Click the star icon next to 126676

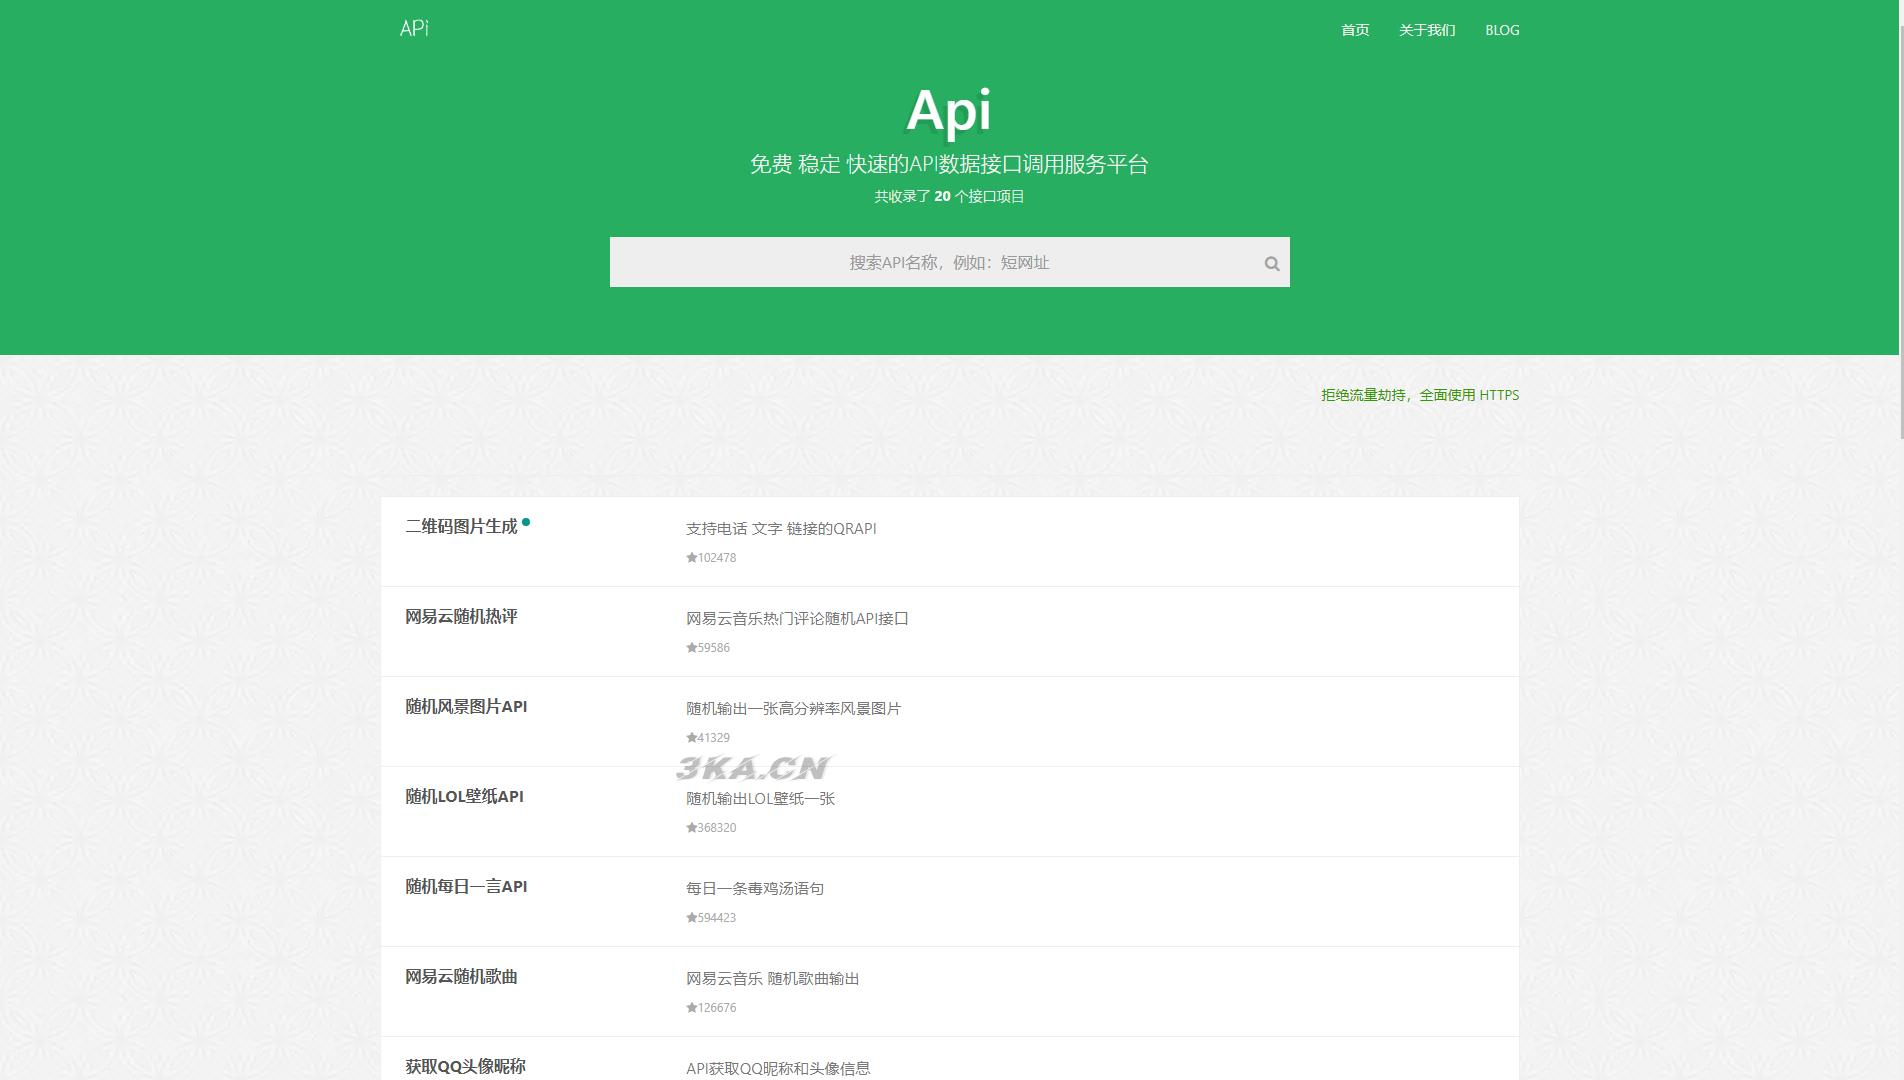pos(691,1007)
